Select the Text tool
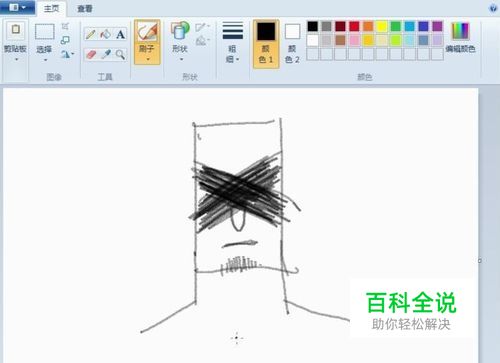Screen dimensions: 500x363 coord(120,34)
